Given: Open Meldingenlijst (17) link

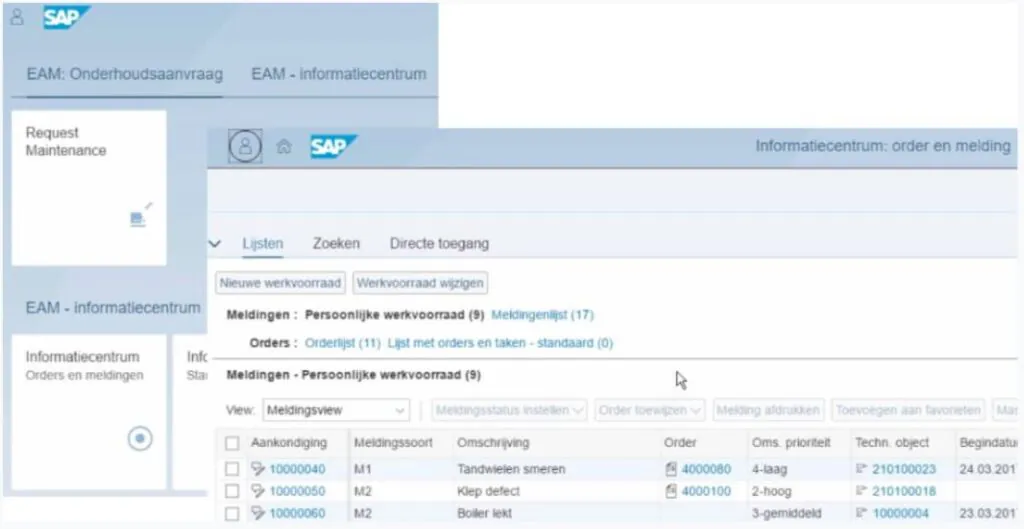Looking at the screenshot, I should pyautogui.click(x=542, y=315).
